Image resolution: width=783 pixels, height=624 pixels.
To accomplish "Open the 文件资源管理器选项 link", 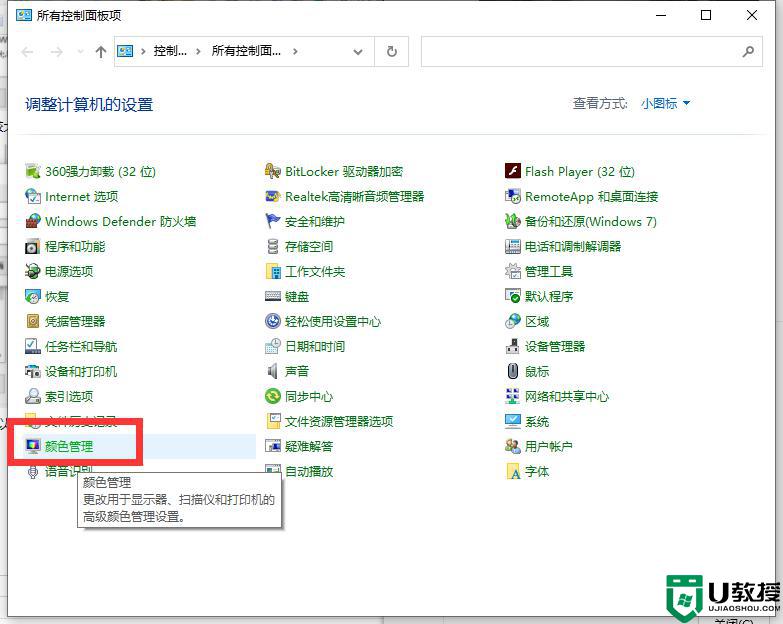I will click(x=339, y=421).
